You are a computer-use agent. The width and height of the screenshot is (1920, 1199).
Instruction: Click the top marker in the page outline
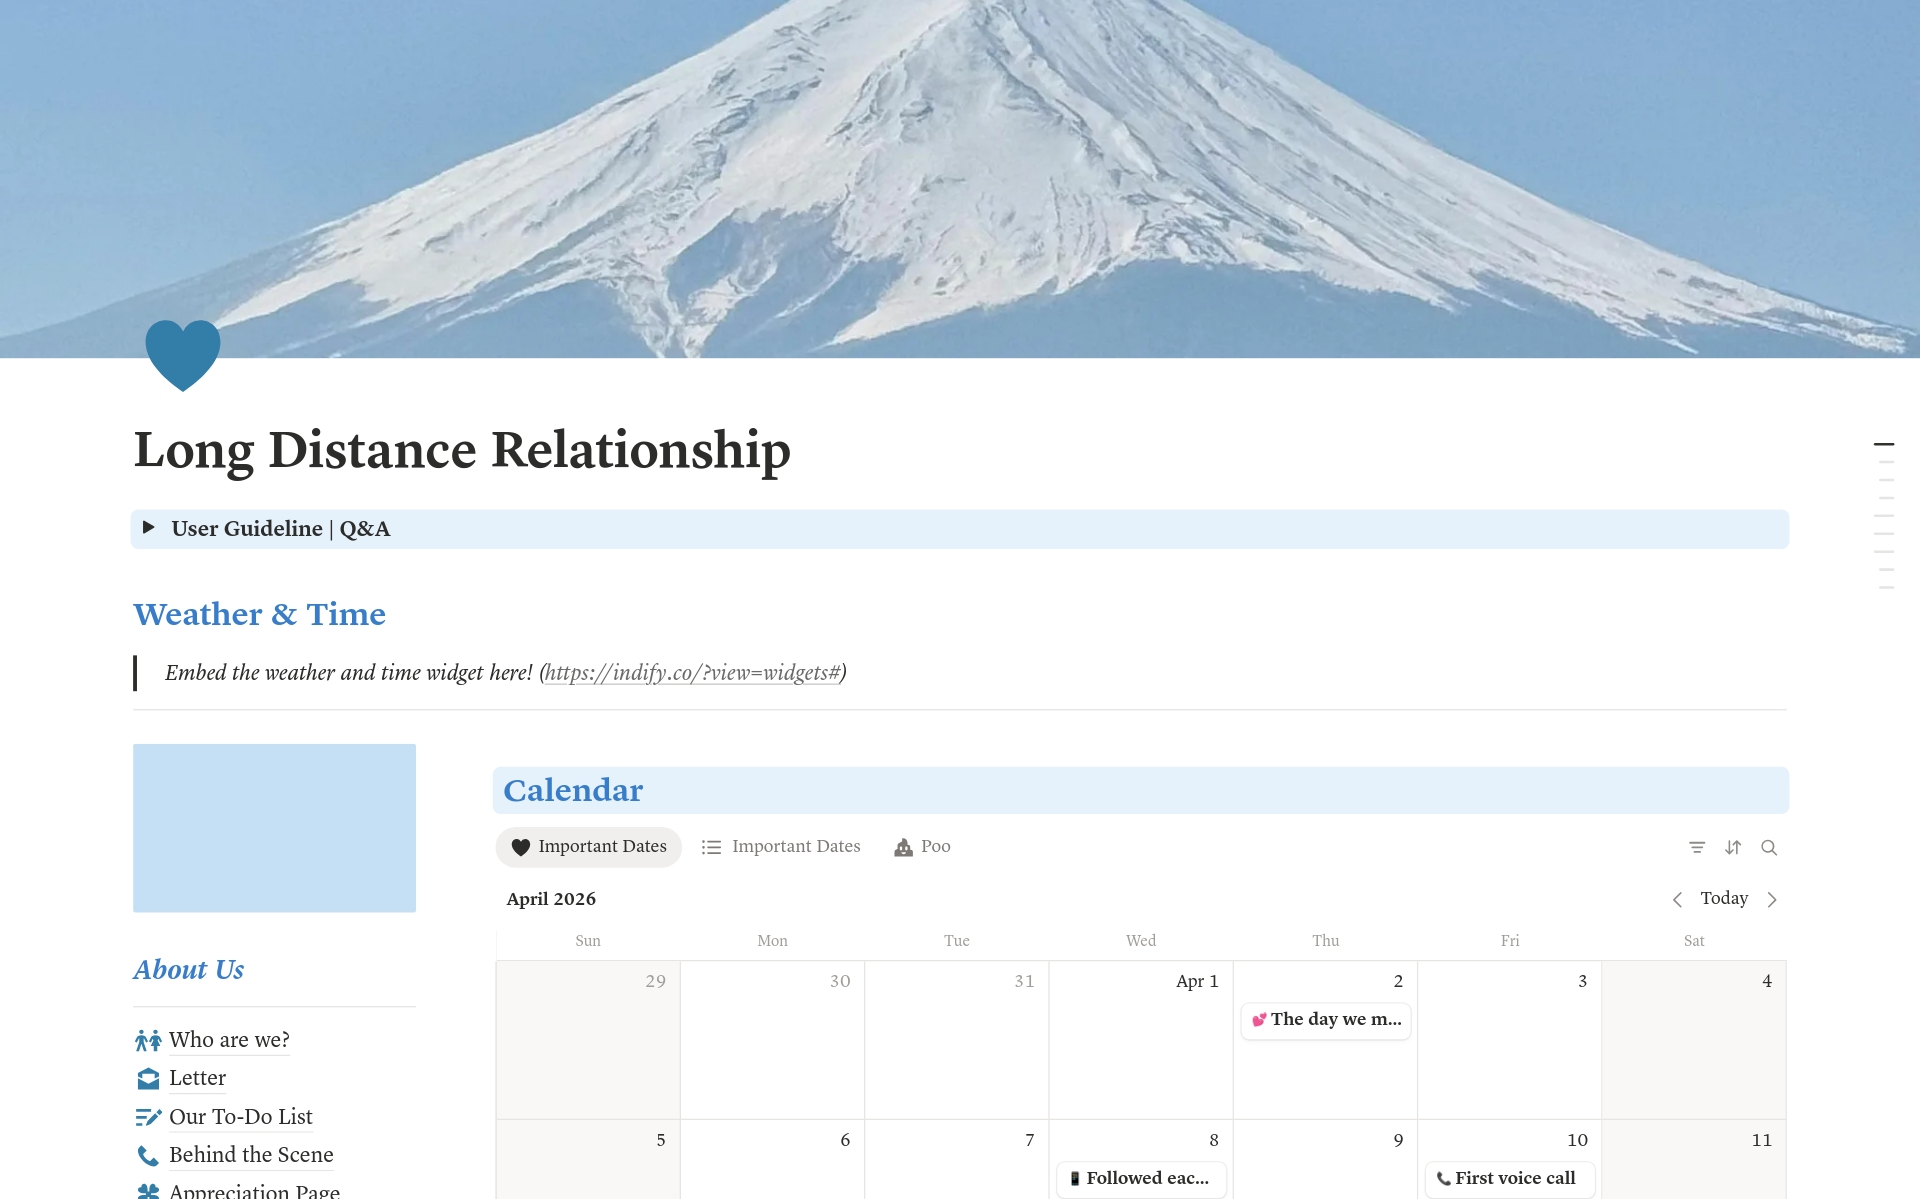pos(1884,444)
